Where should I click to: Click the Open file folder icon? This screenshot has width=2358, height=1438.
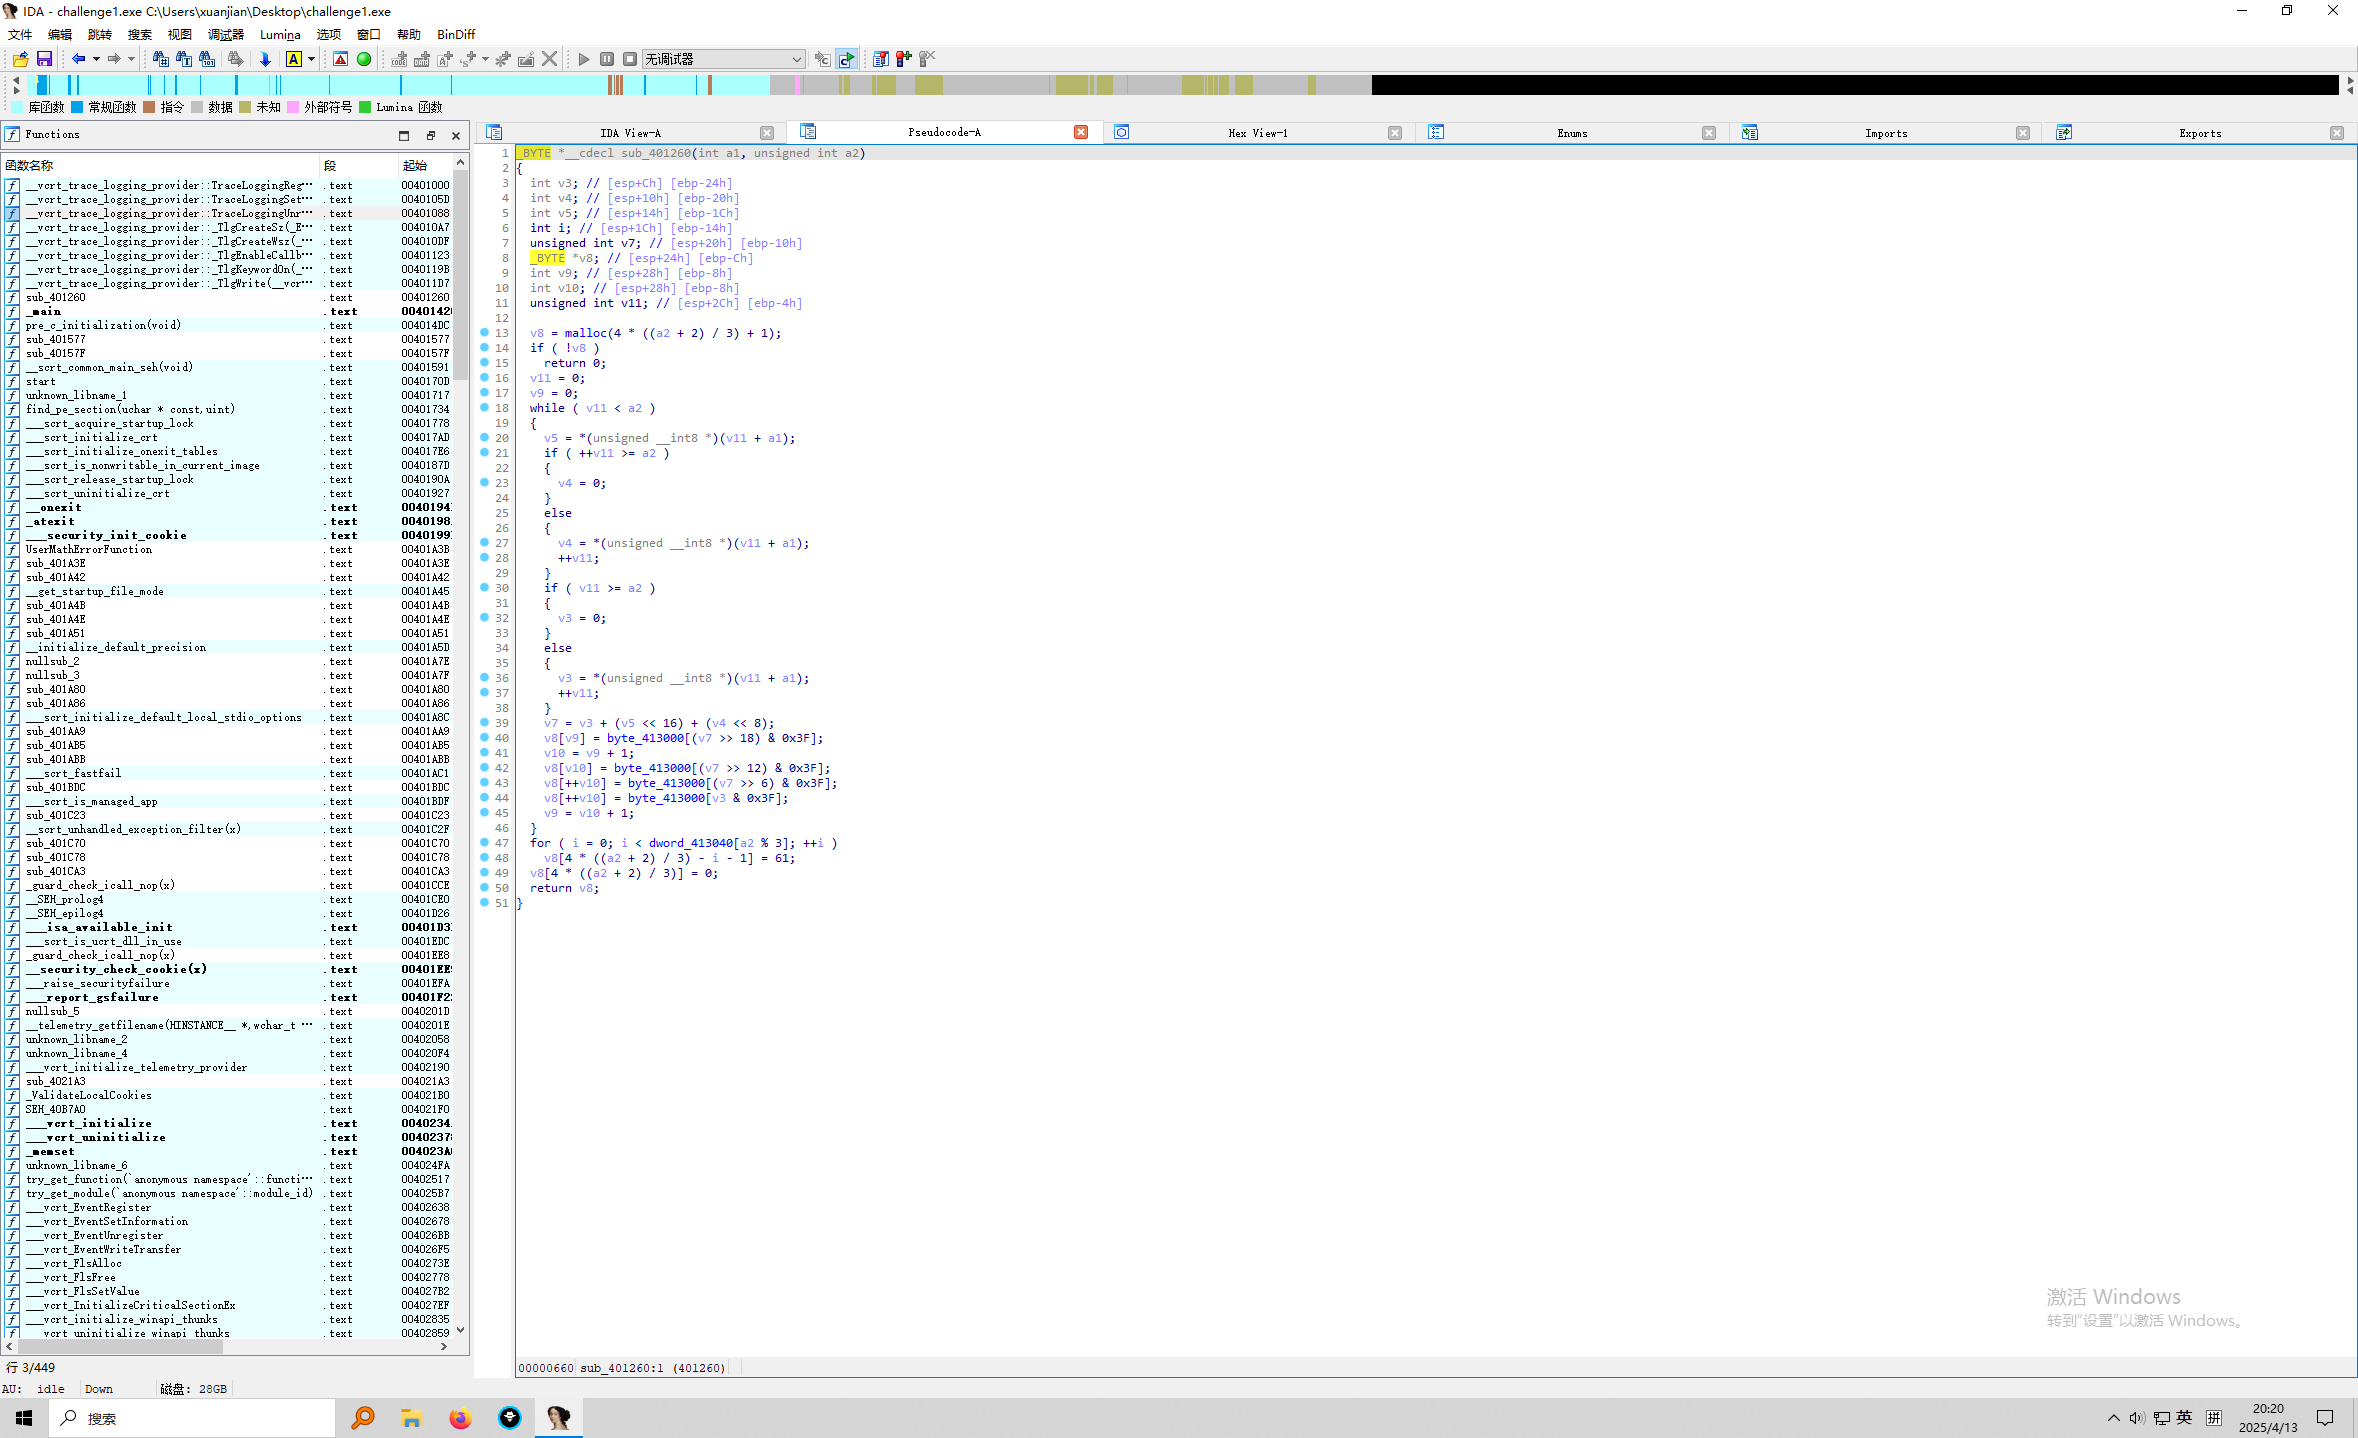(21, 59)
